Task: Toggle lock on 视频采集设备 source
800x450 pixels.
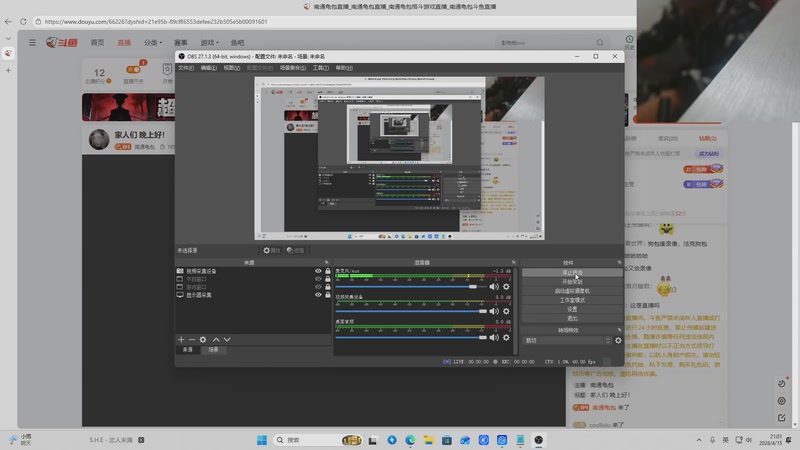Action: pos(328,271)
